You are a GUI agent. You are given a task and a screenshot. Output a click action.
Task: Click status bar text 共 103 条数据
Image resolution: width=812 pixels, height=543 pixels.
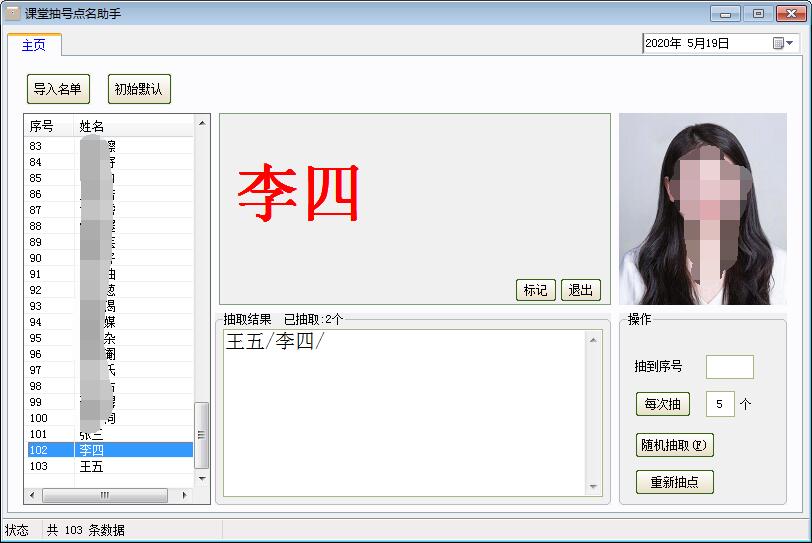85,530
